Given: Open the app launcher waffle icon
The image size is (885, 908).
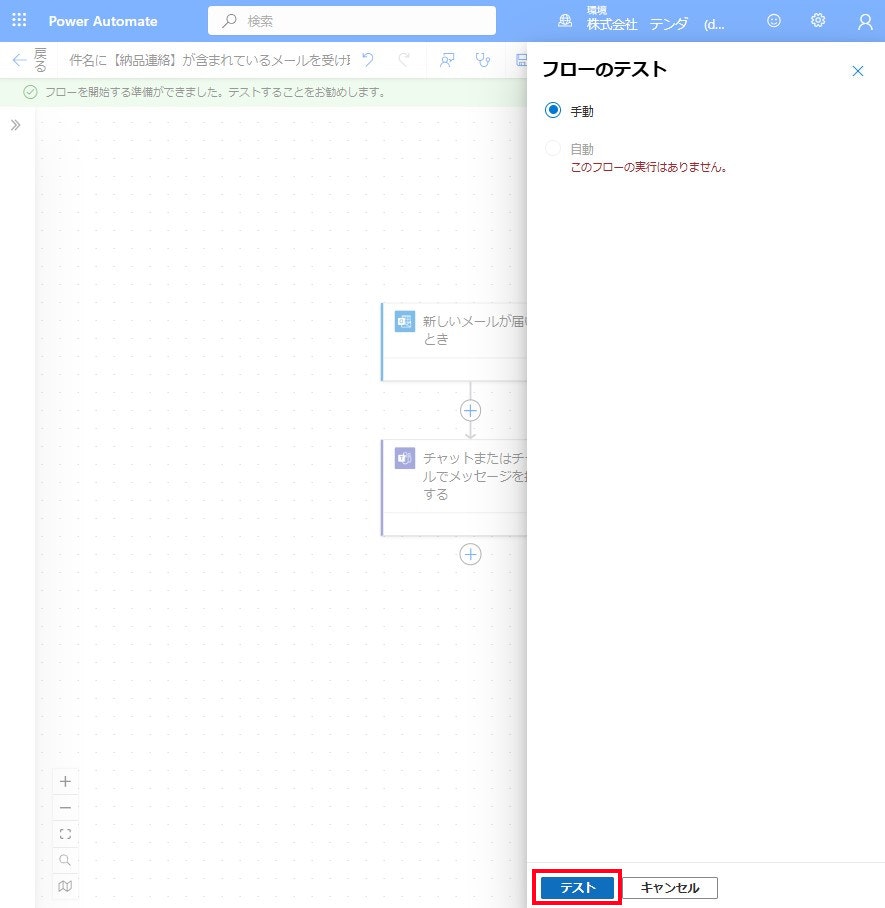Looking at the screenshot, I should point(19,20).
